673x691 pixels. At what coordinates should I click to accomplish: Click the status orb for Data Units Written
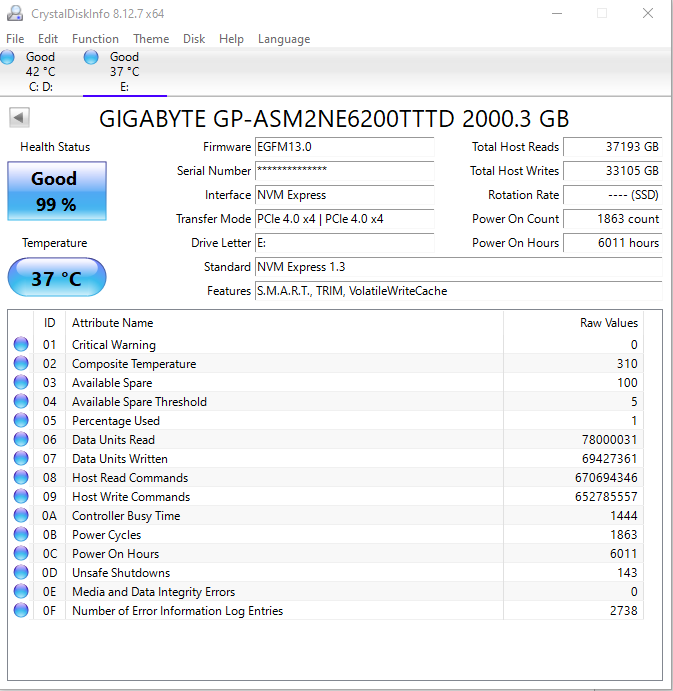pos(21,458)
